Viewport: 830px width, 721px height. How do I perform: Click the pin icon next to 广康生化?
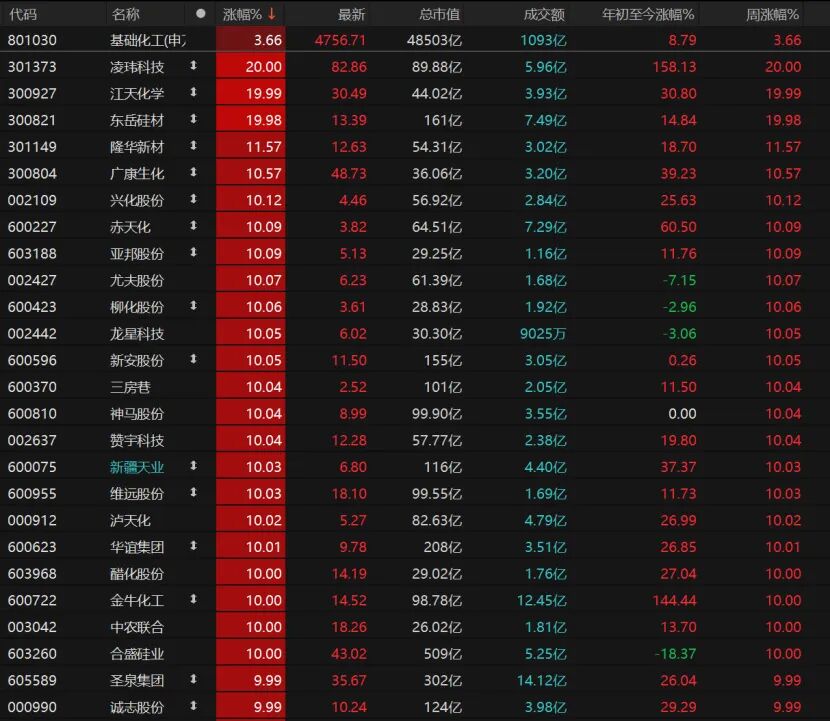(193, 172)
